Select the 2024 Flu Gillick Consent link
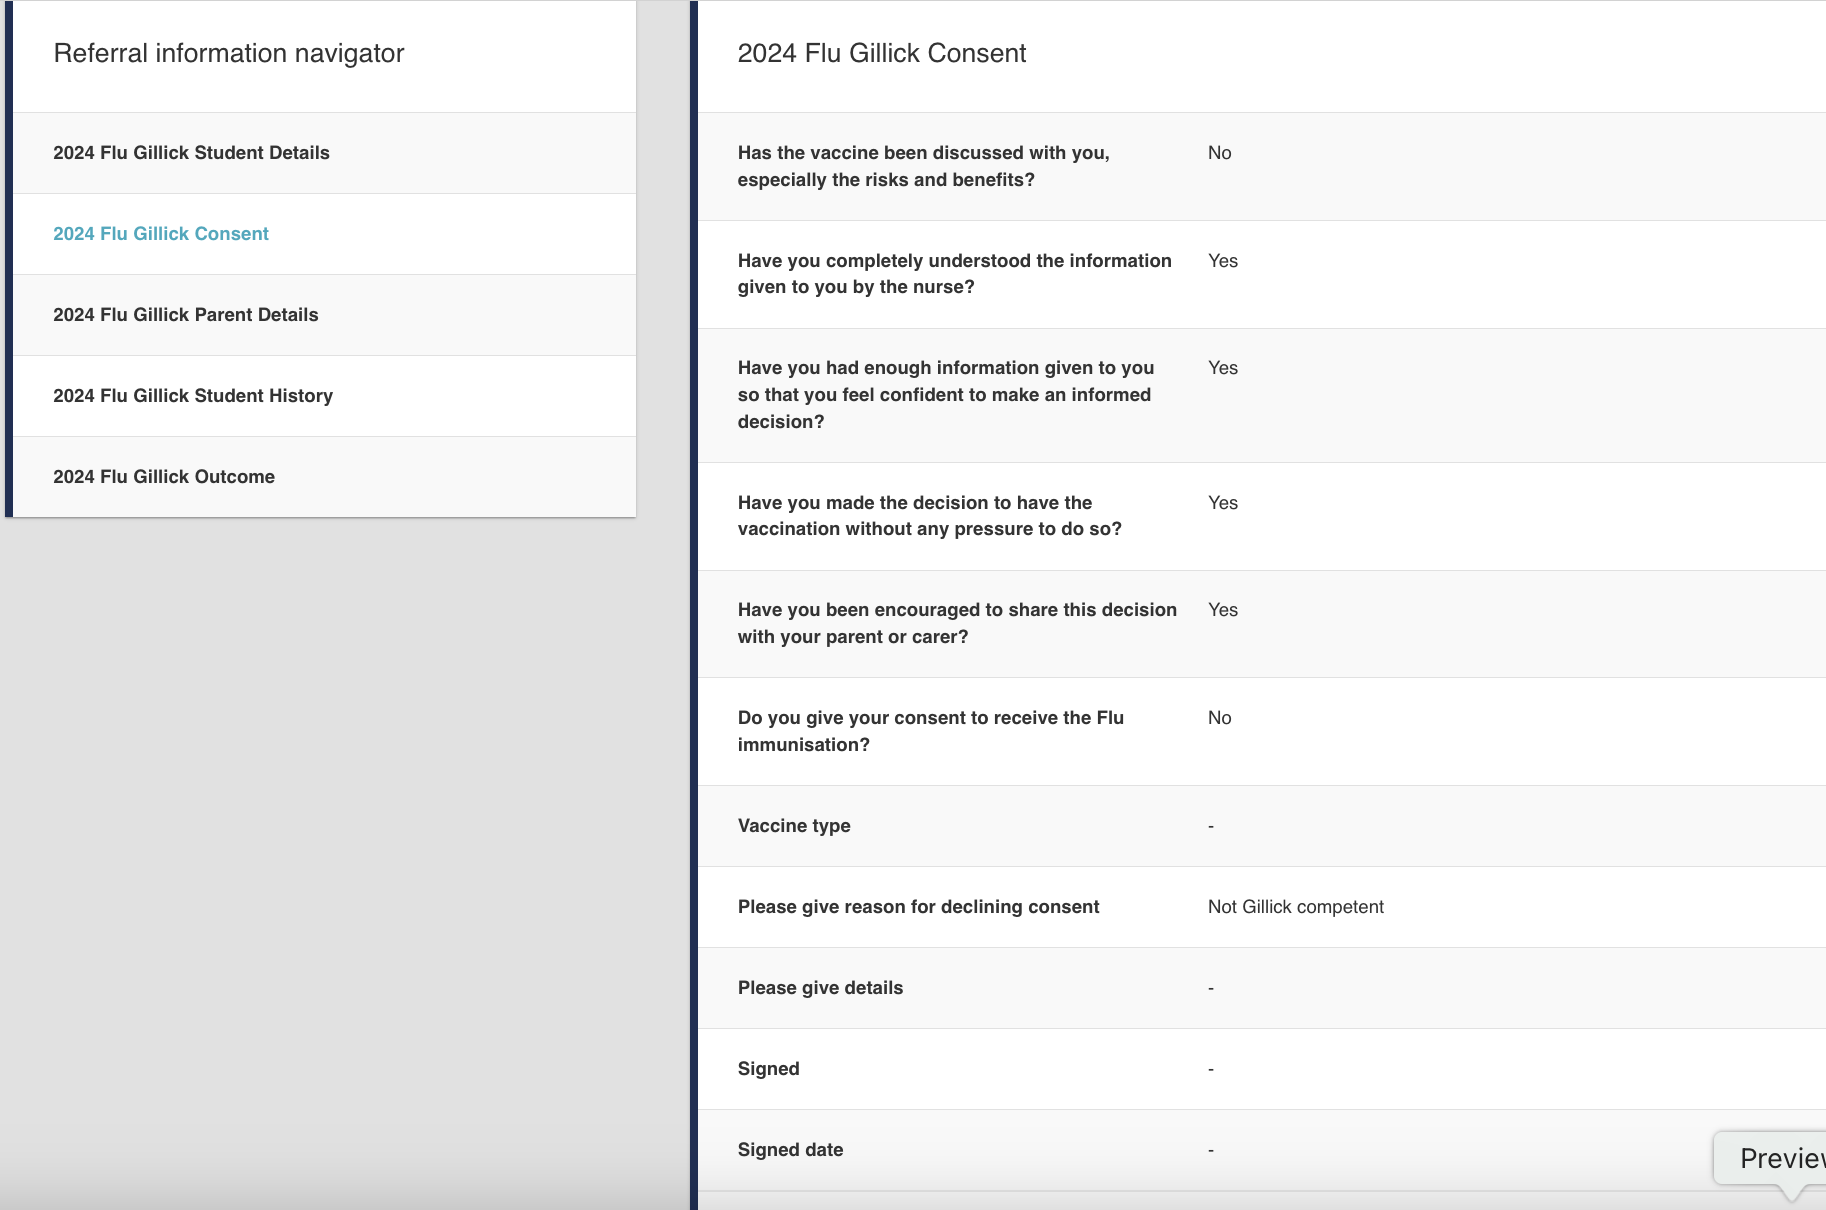1826x1210 pixels. 161,234
